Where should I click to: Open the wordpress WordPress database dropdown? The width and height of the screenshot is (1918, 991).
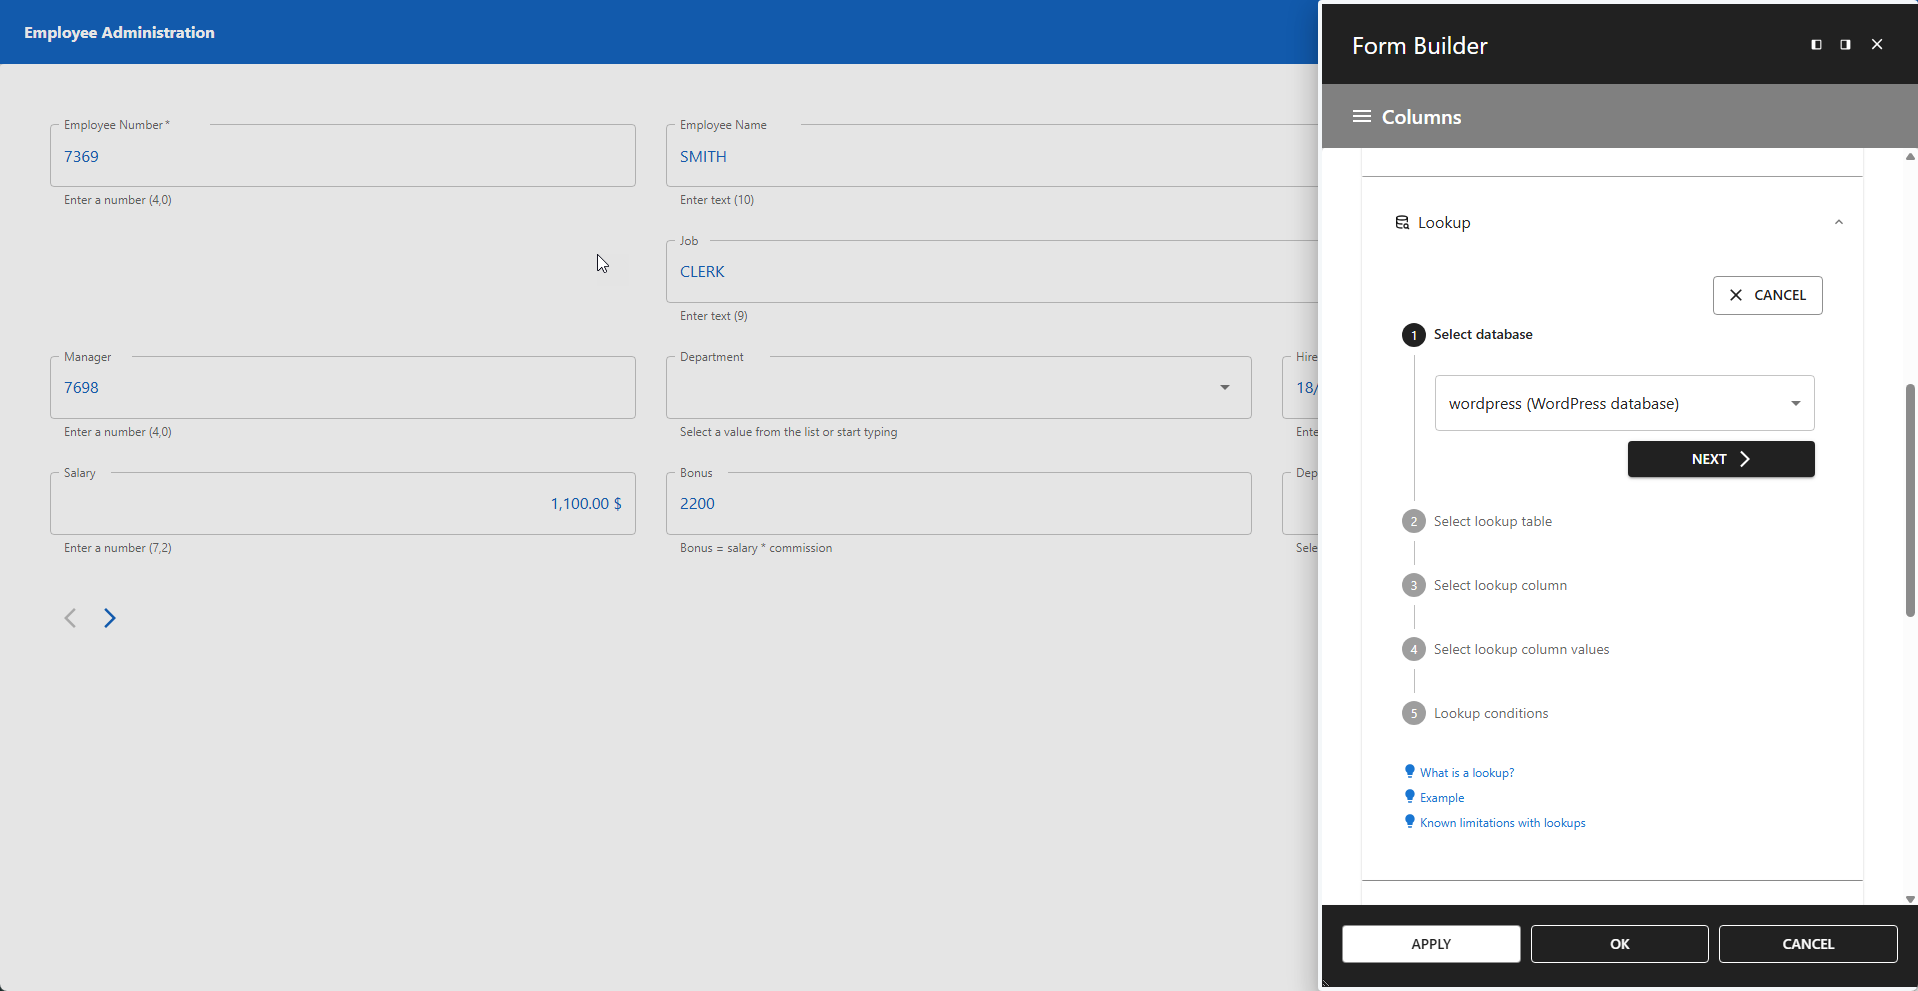[1794, 403]
